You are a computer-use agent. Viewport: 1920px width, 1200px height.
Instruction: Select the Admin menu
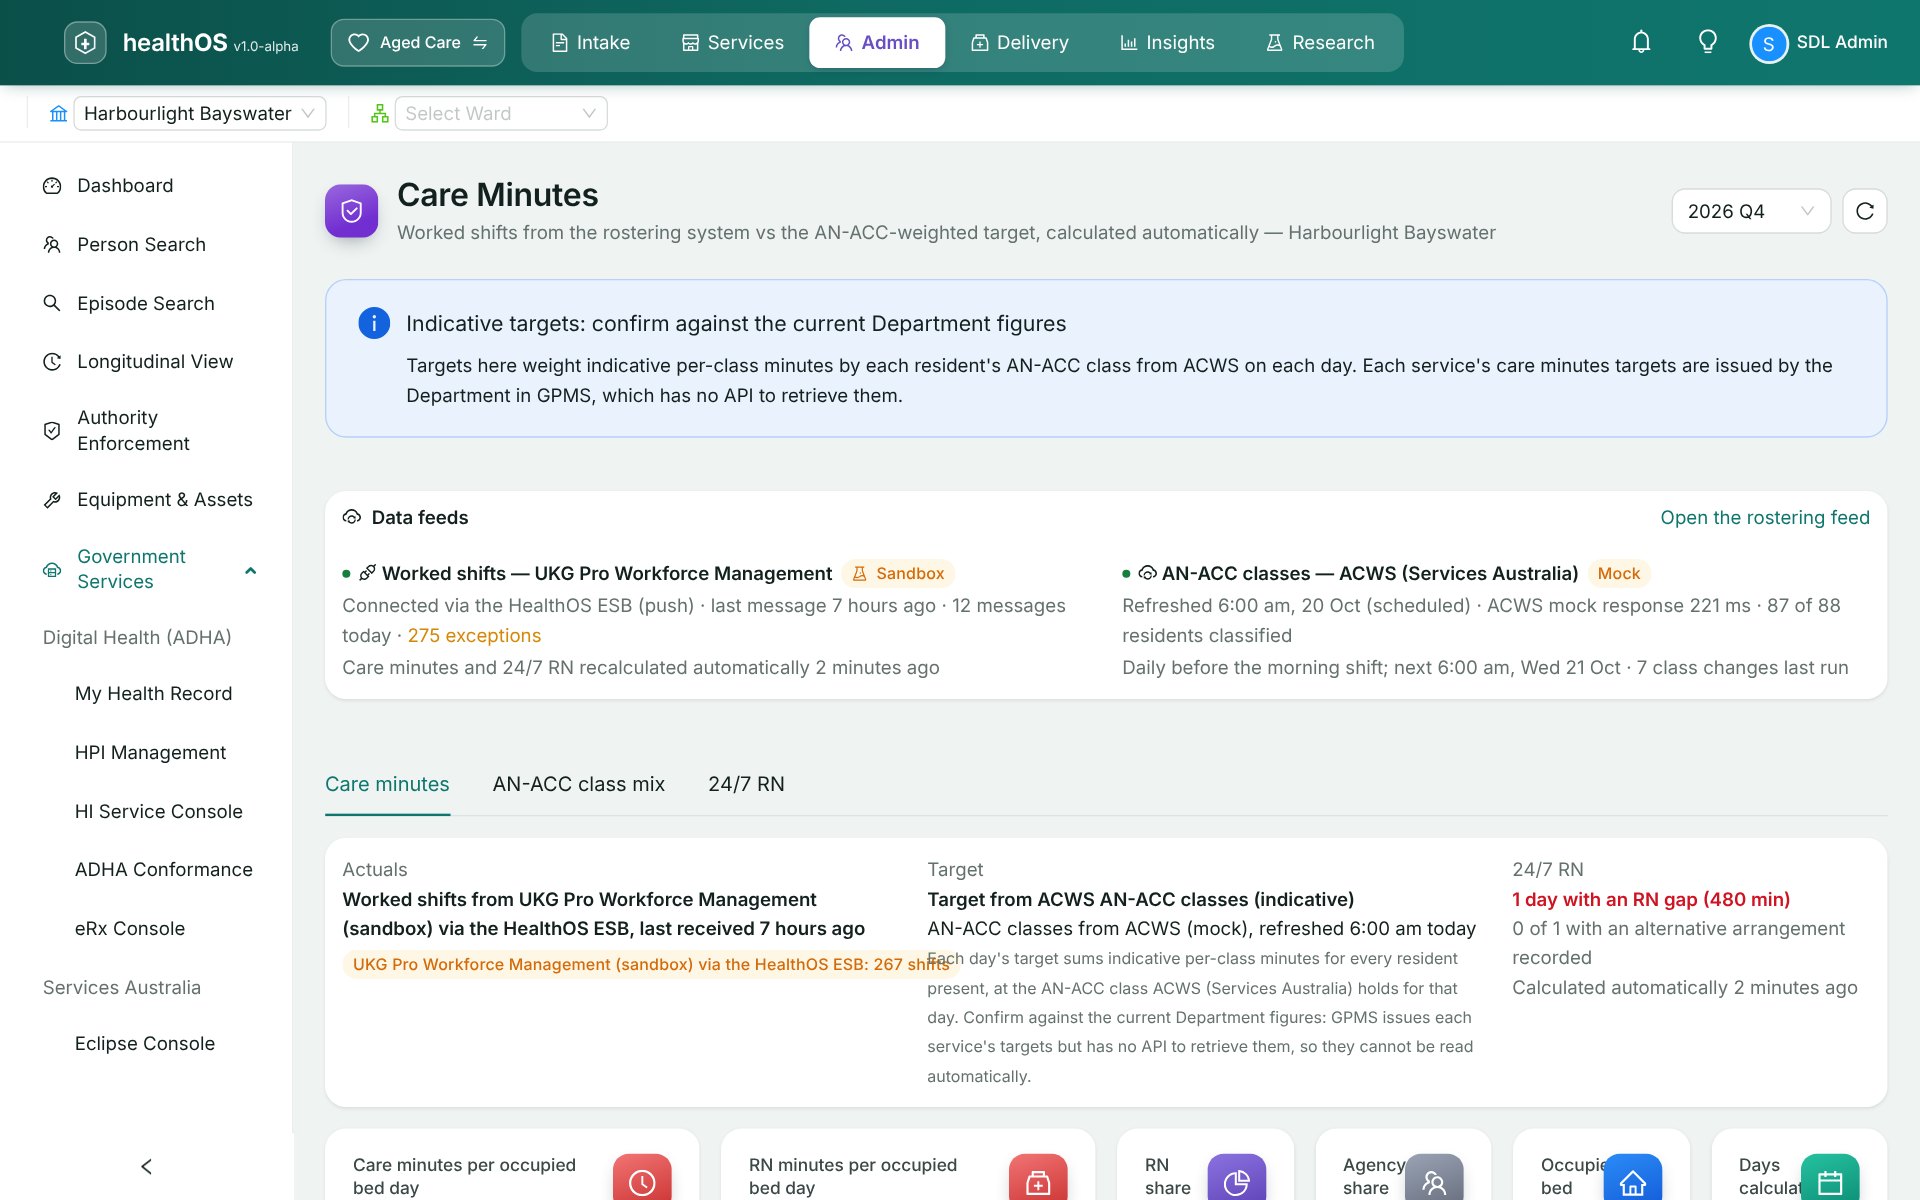877,42
